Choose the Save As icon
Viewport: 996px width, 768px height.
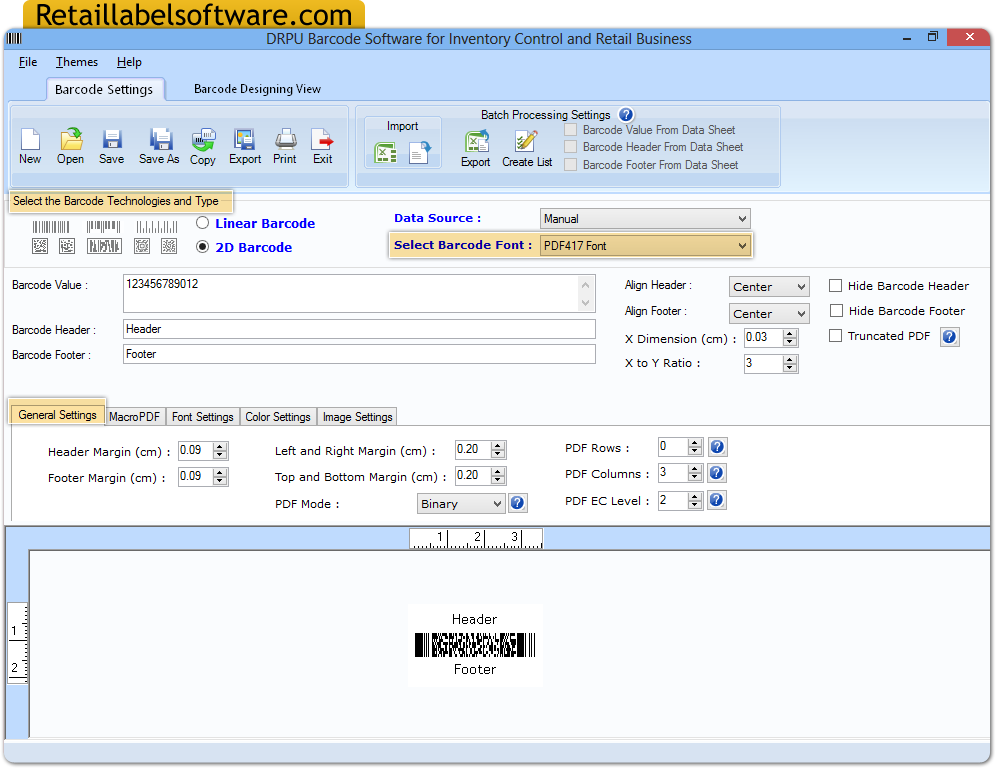click(159, 139)
